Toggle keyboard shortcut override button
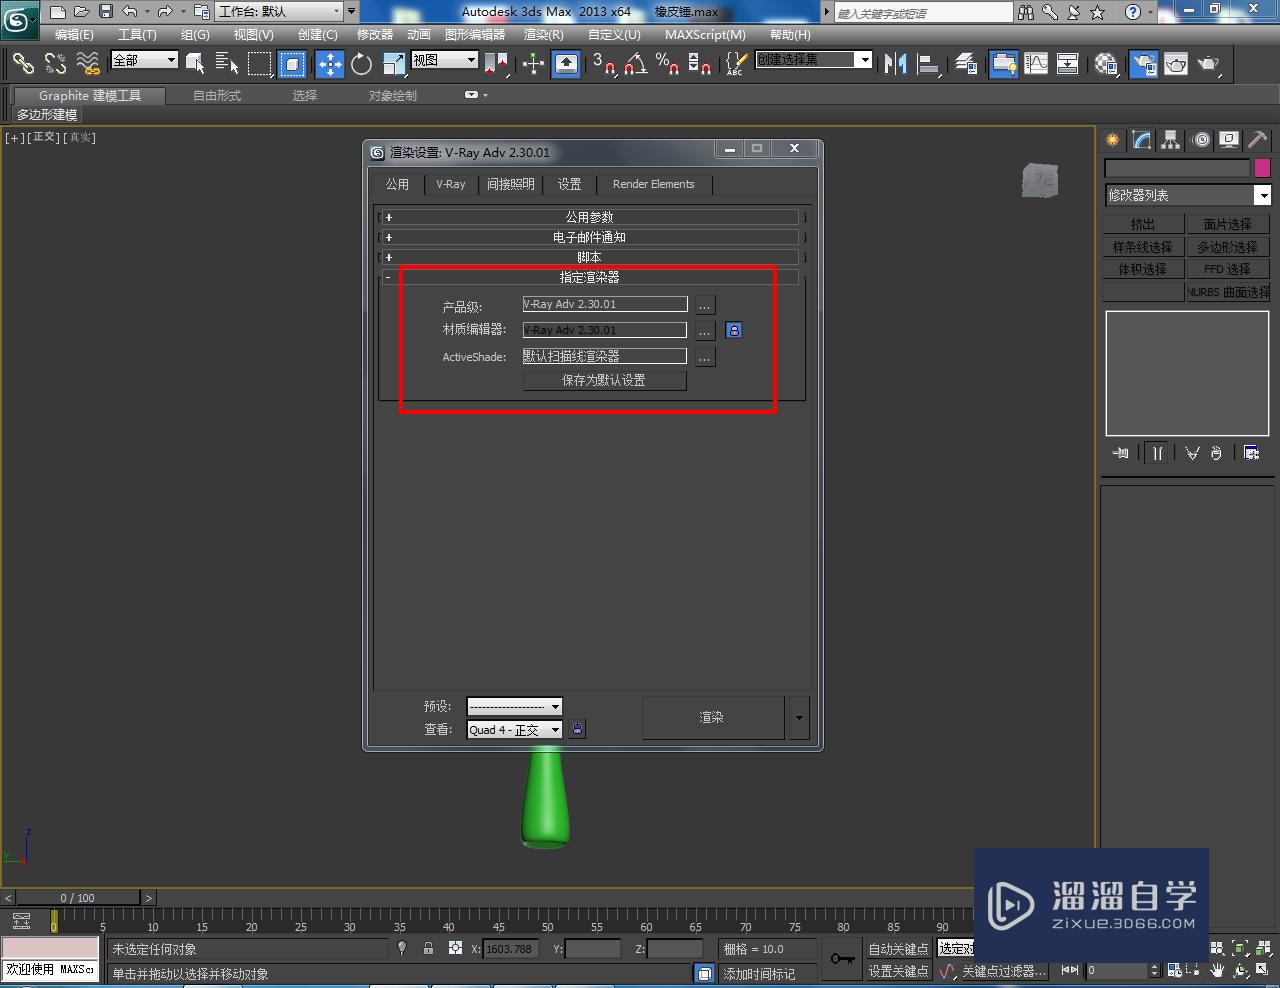 (x=566, y=64)
